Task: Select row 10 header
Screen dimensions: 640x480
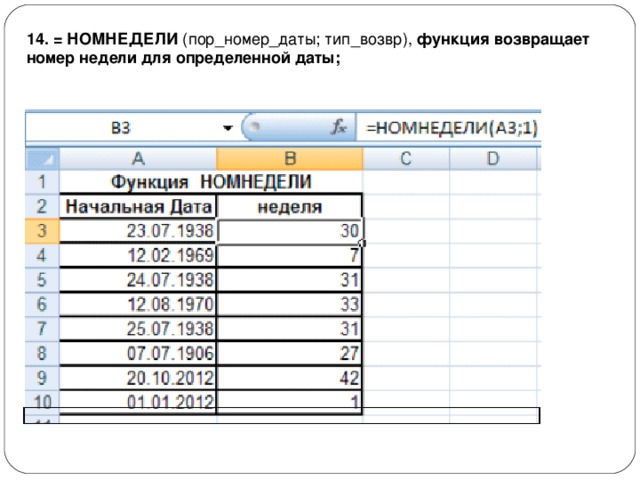Action: [x=42, y=402]
